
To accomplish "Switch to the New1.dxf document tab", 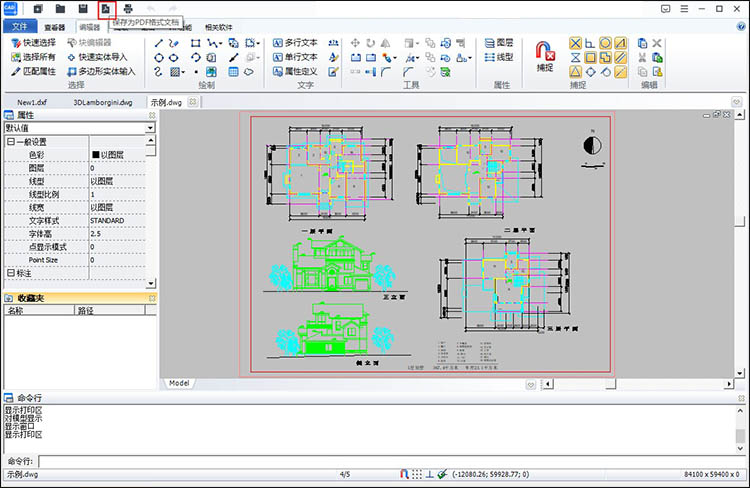I will pyautogui.click(x=32, y=102).
